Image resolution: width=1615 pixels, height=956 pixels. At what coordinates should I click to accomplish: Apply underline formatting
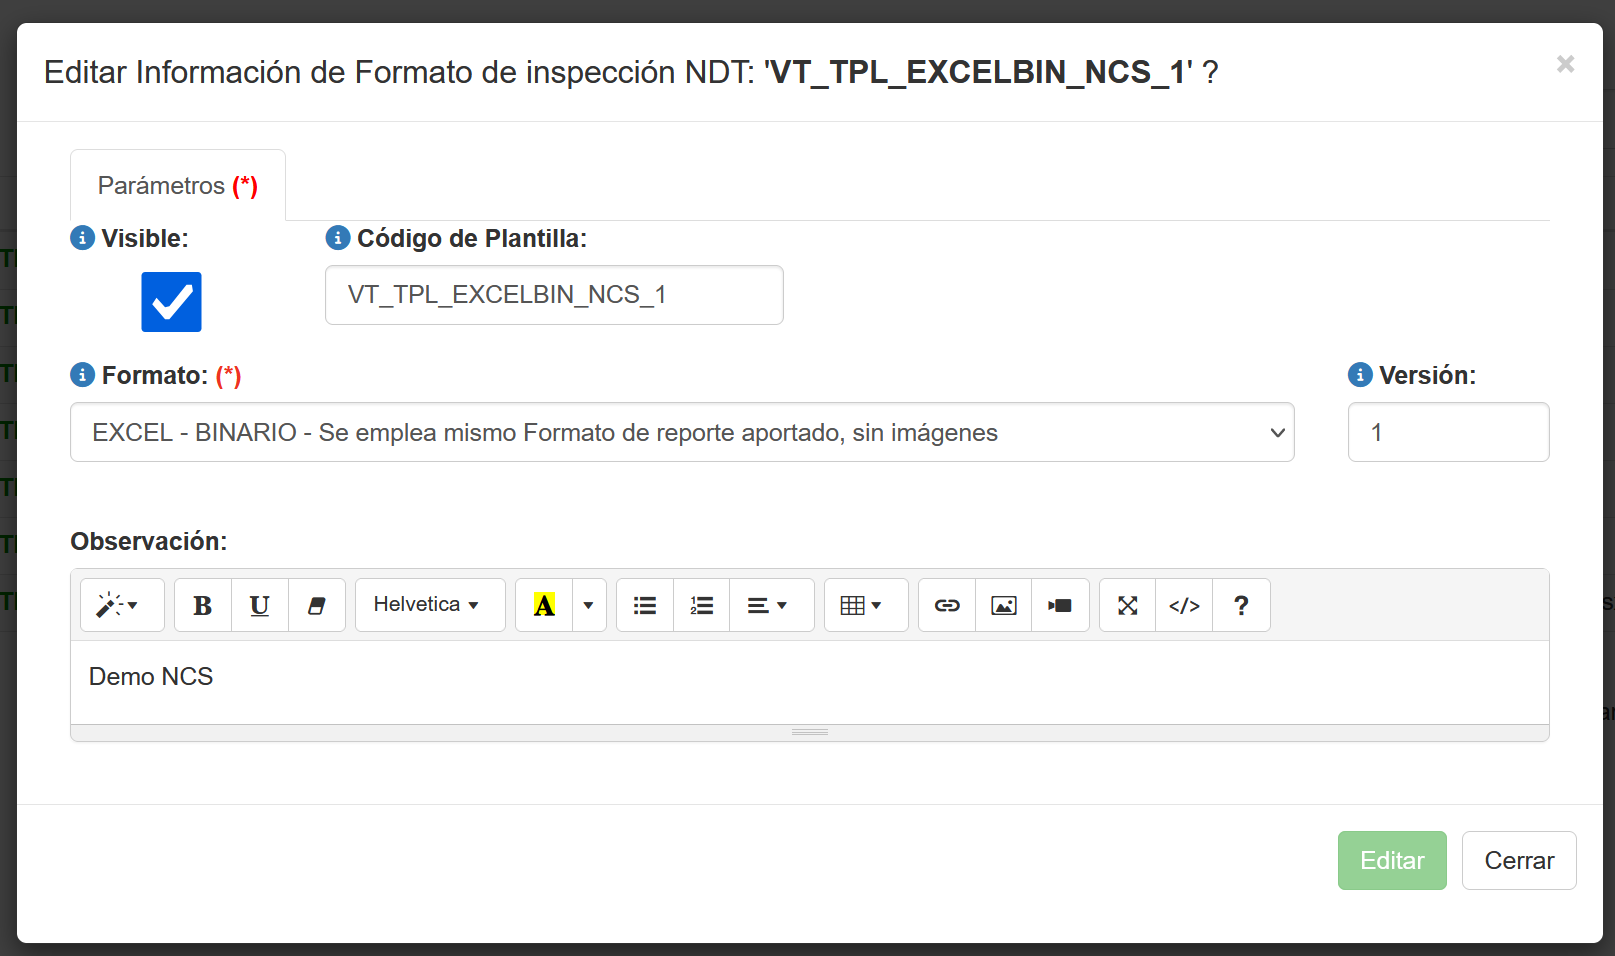[260, 605]
